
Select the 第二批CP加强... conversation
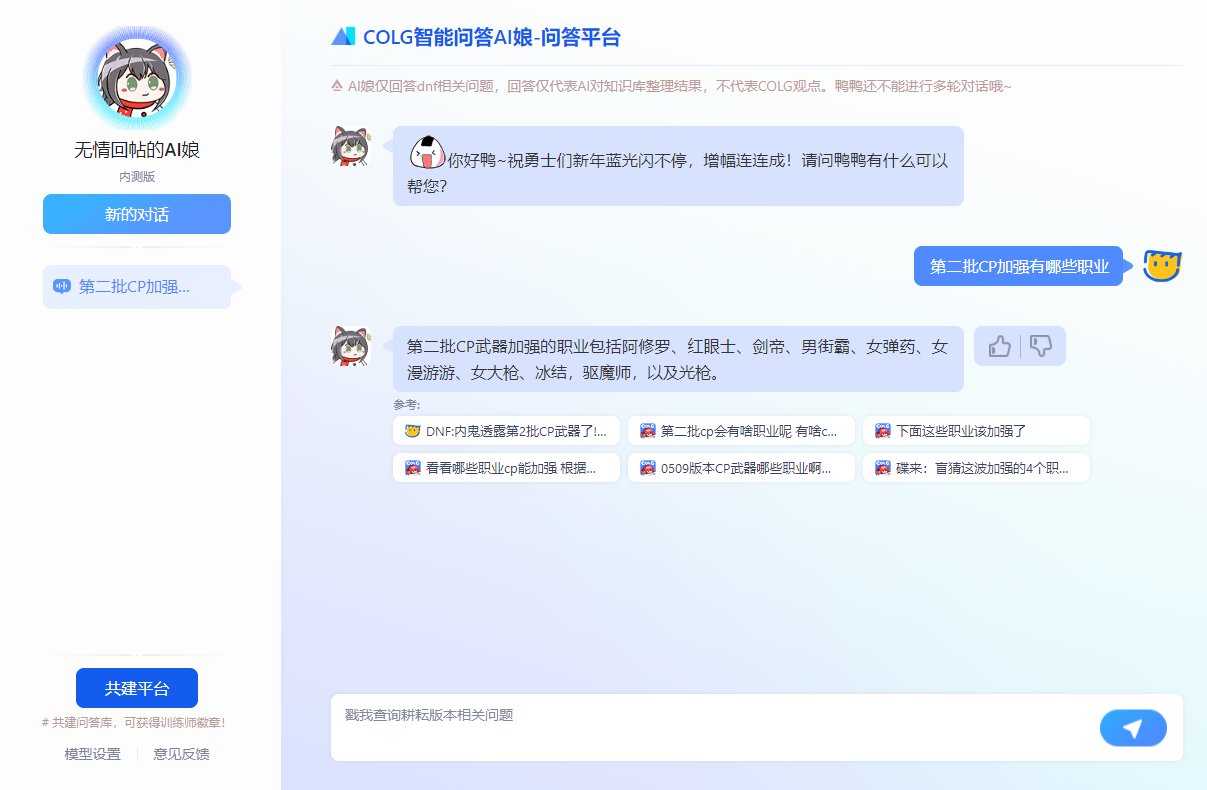137,287
